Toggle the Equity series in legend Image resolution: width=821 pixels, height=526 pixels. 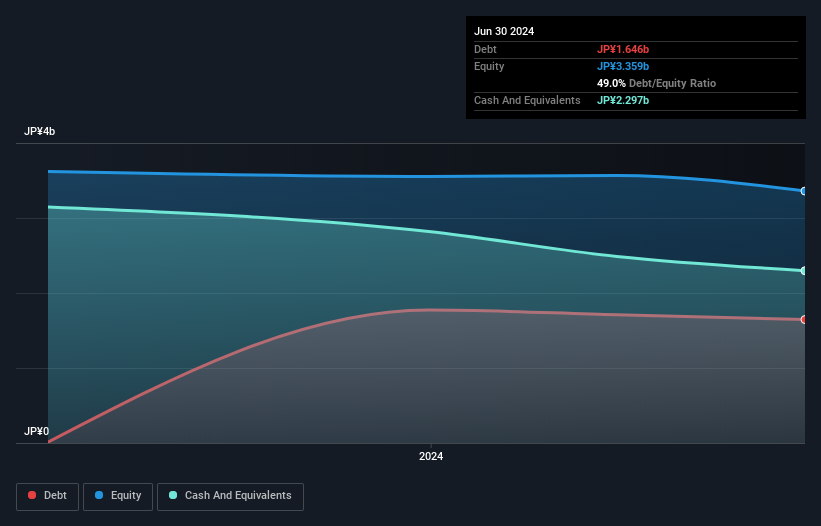pos(118,496)
